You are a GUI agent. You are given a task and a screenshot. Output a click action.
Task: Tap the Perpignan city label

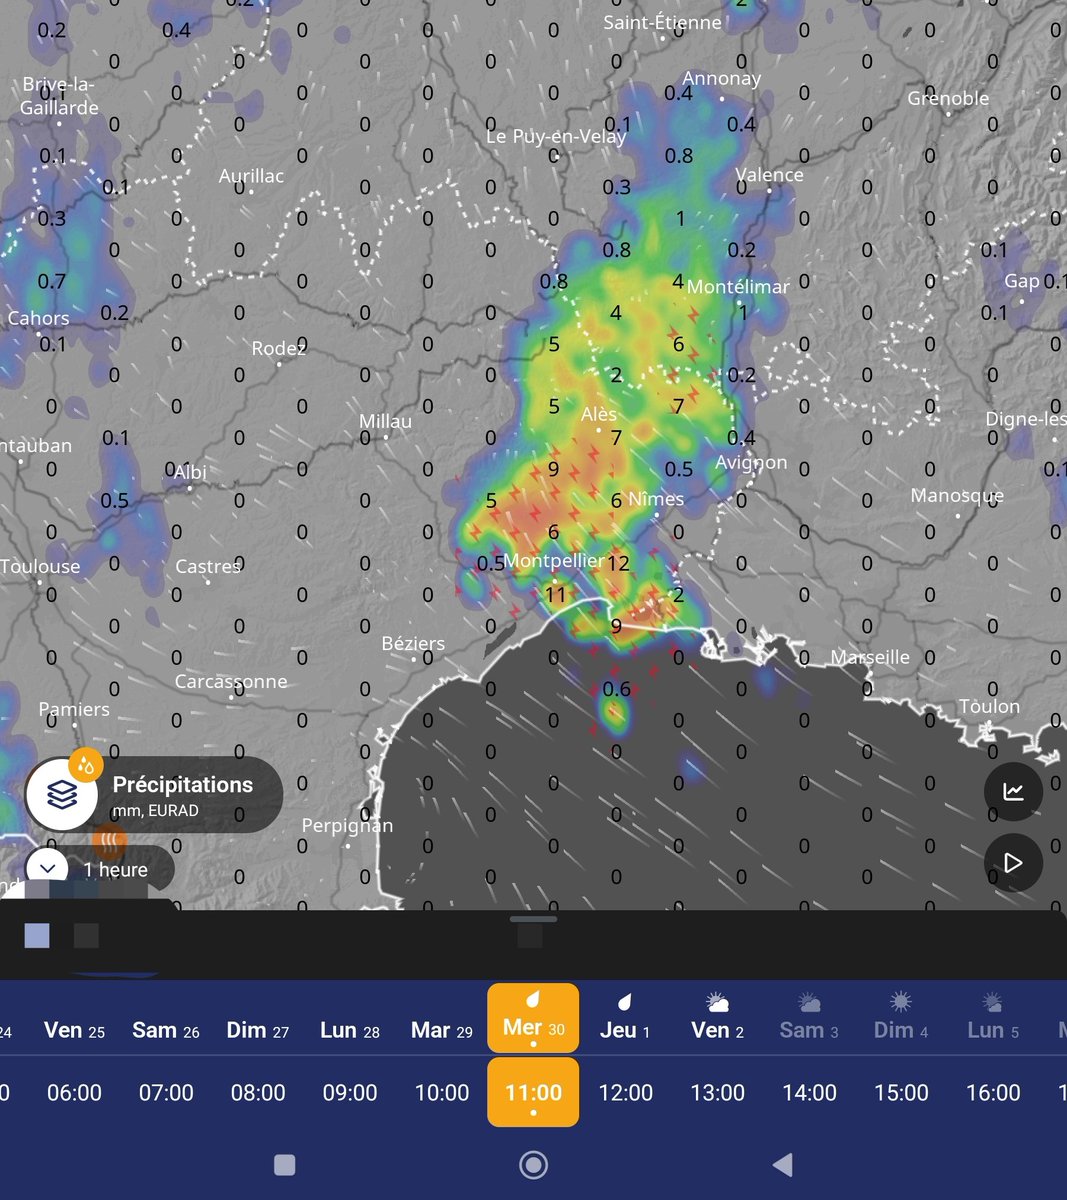pyautogui.click(x=347, y=825)
